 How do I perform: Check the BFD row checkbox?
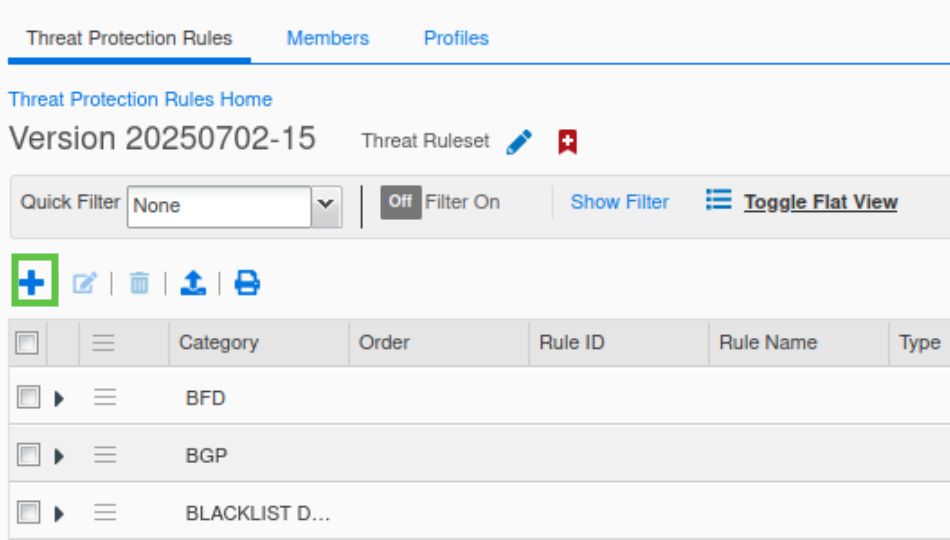click(x=29, y=398)
